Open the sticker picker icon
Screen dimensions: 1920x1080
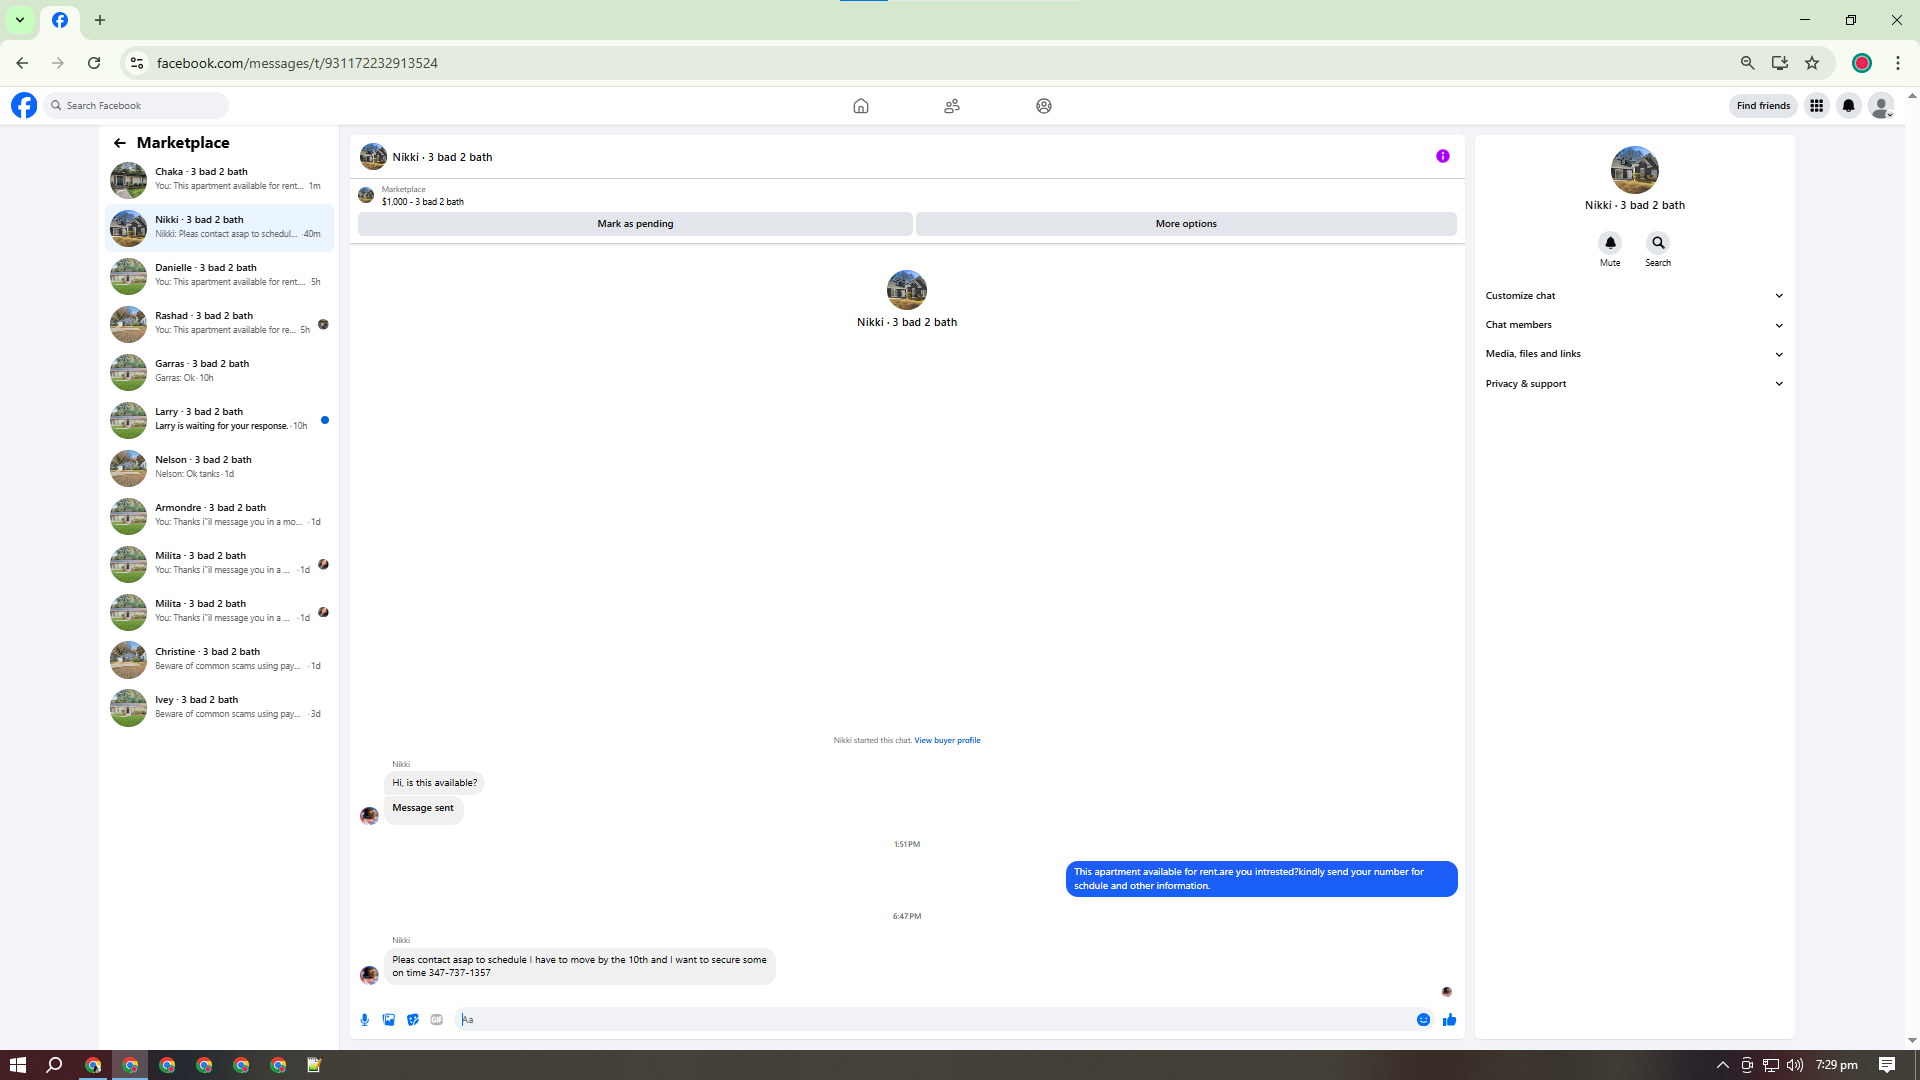click(413, 1020)
